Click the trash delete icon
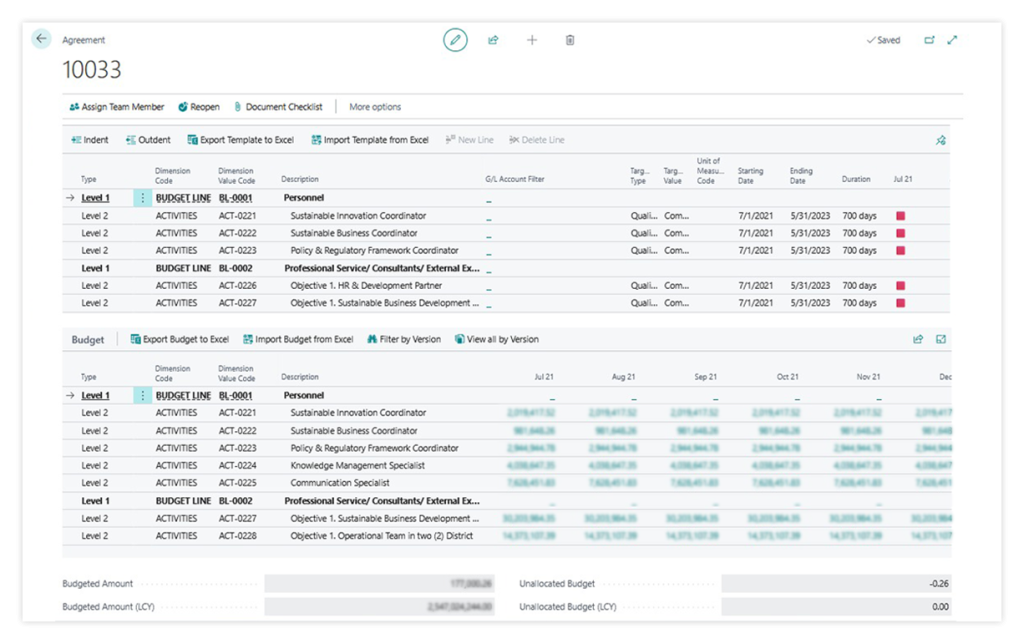The height and width of the screenshot is (644, 1024). (x=569, y=40)
